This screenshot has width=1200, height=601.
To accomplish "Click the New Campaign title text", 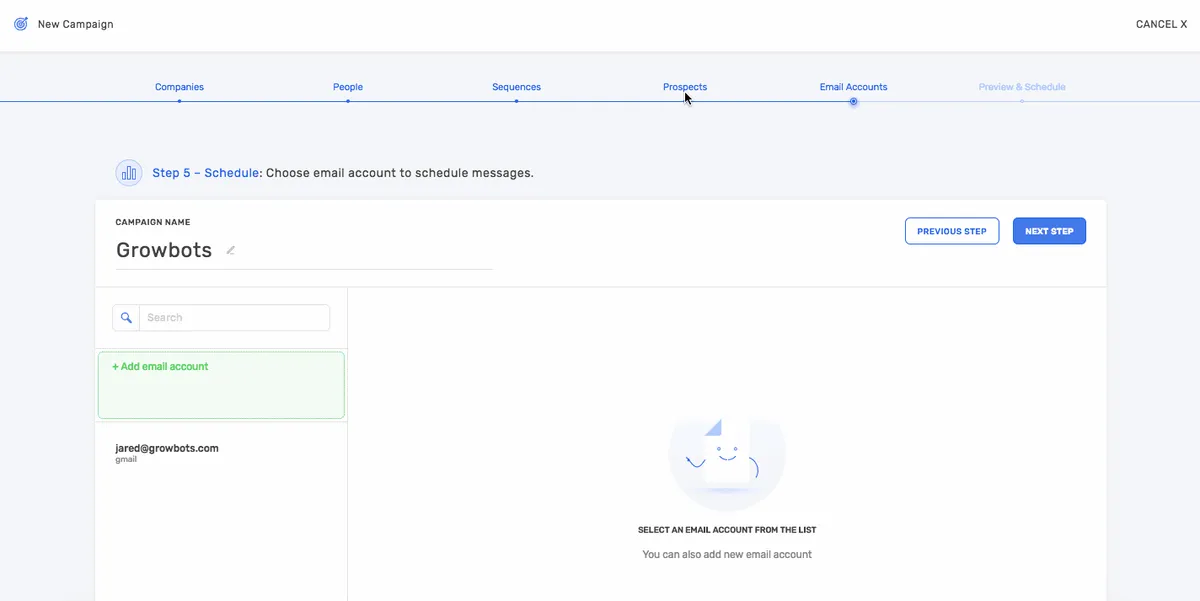I will [x=75, y=24].
